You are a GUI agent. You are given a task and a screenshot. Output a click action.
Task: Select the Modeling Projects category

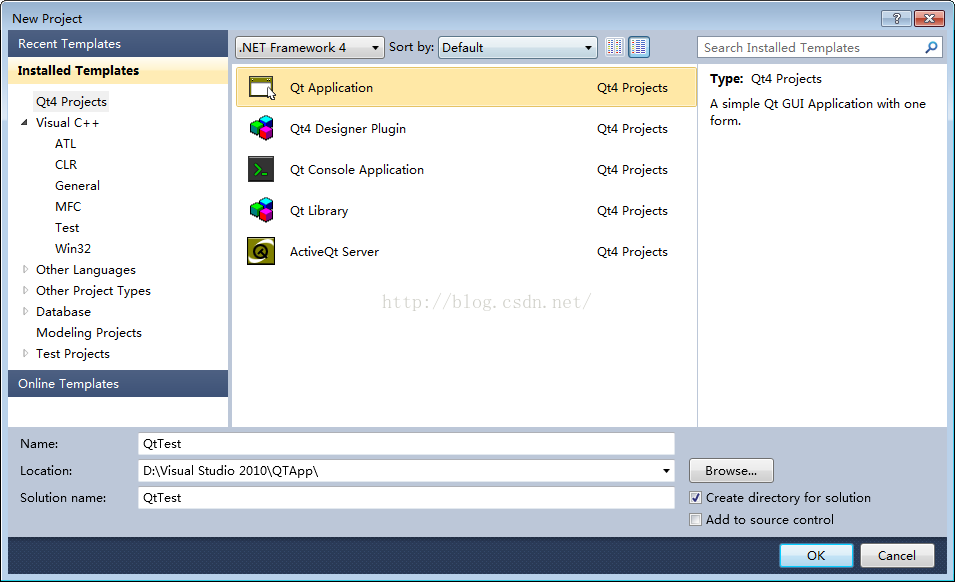(89, 332)
